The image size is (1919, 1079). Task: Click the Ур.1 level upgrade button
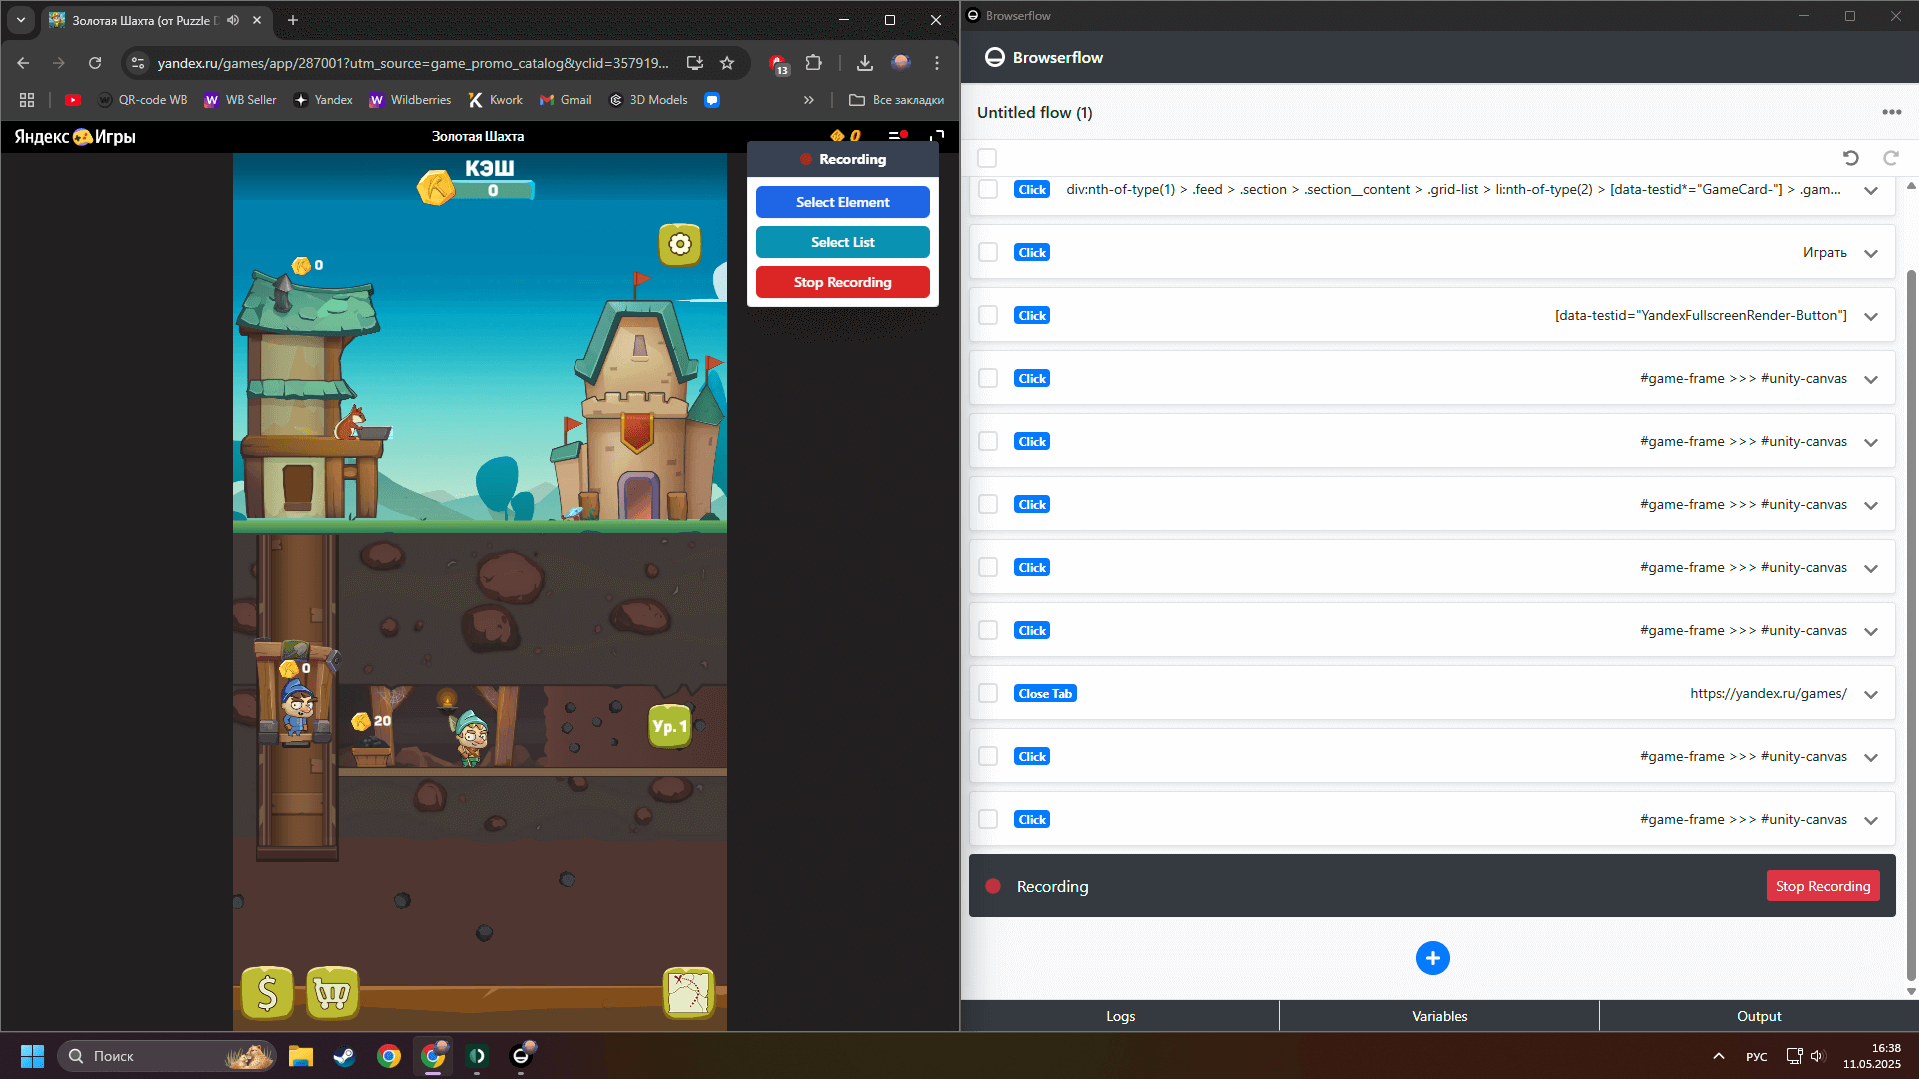(669, 726)
